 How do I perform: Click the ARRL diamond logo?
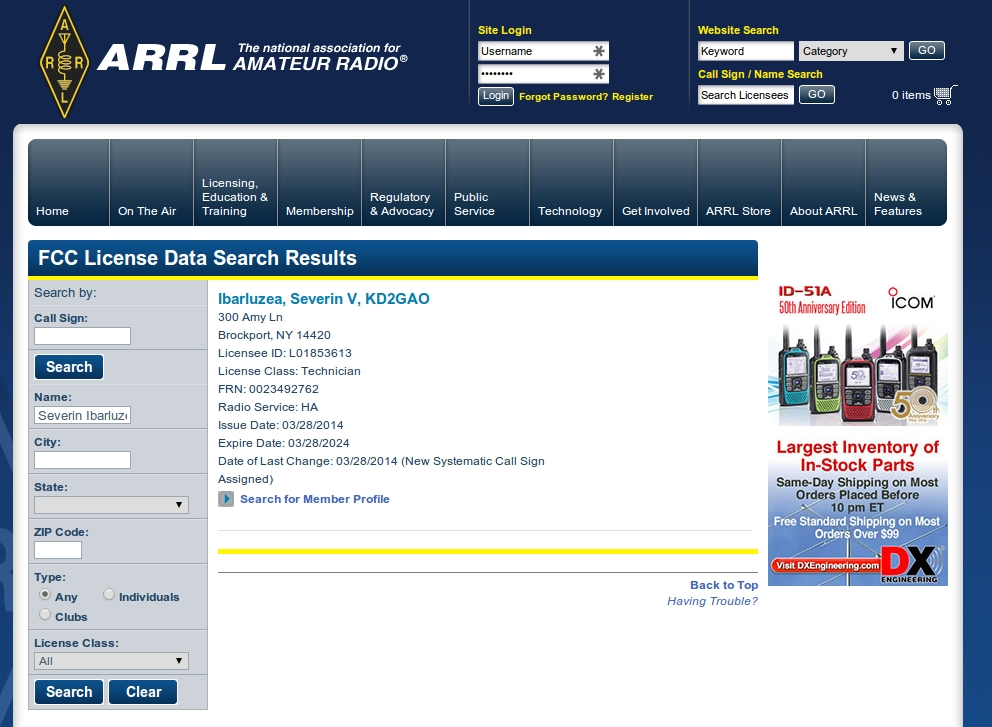click(x=64, y=62)
